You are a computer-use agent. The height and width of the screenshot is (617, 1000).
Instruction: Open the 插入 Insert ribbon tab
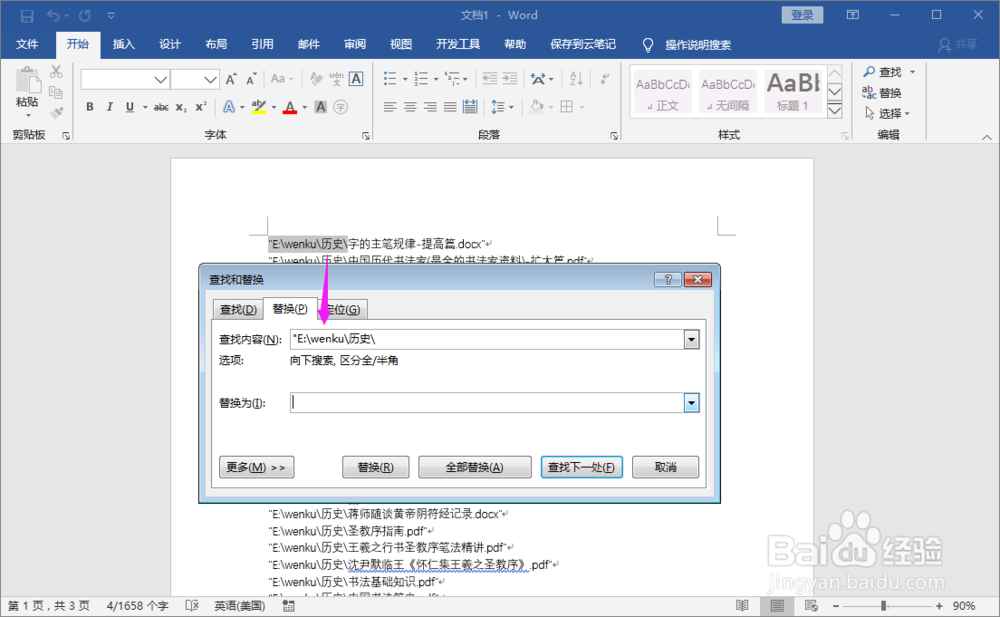point(124,44)
